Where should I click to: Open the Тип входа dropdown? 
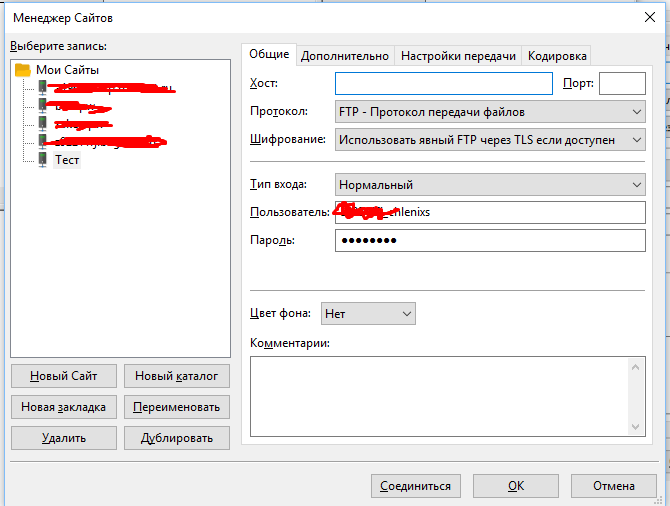490,185
